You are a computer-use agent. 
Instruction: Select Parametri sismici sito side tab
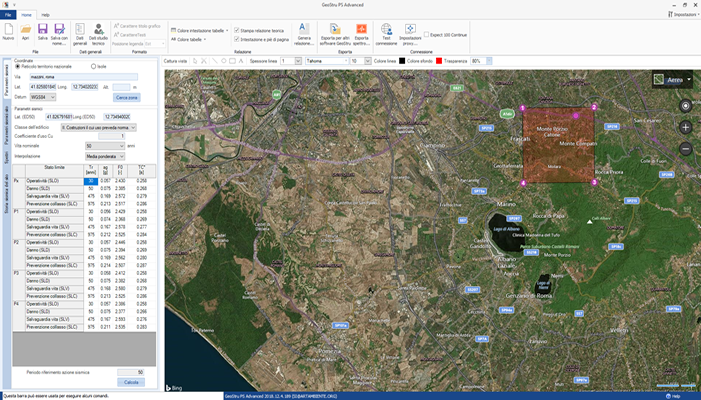pos(6,126)
